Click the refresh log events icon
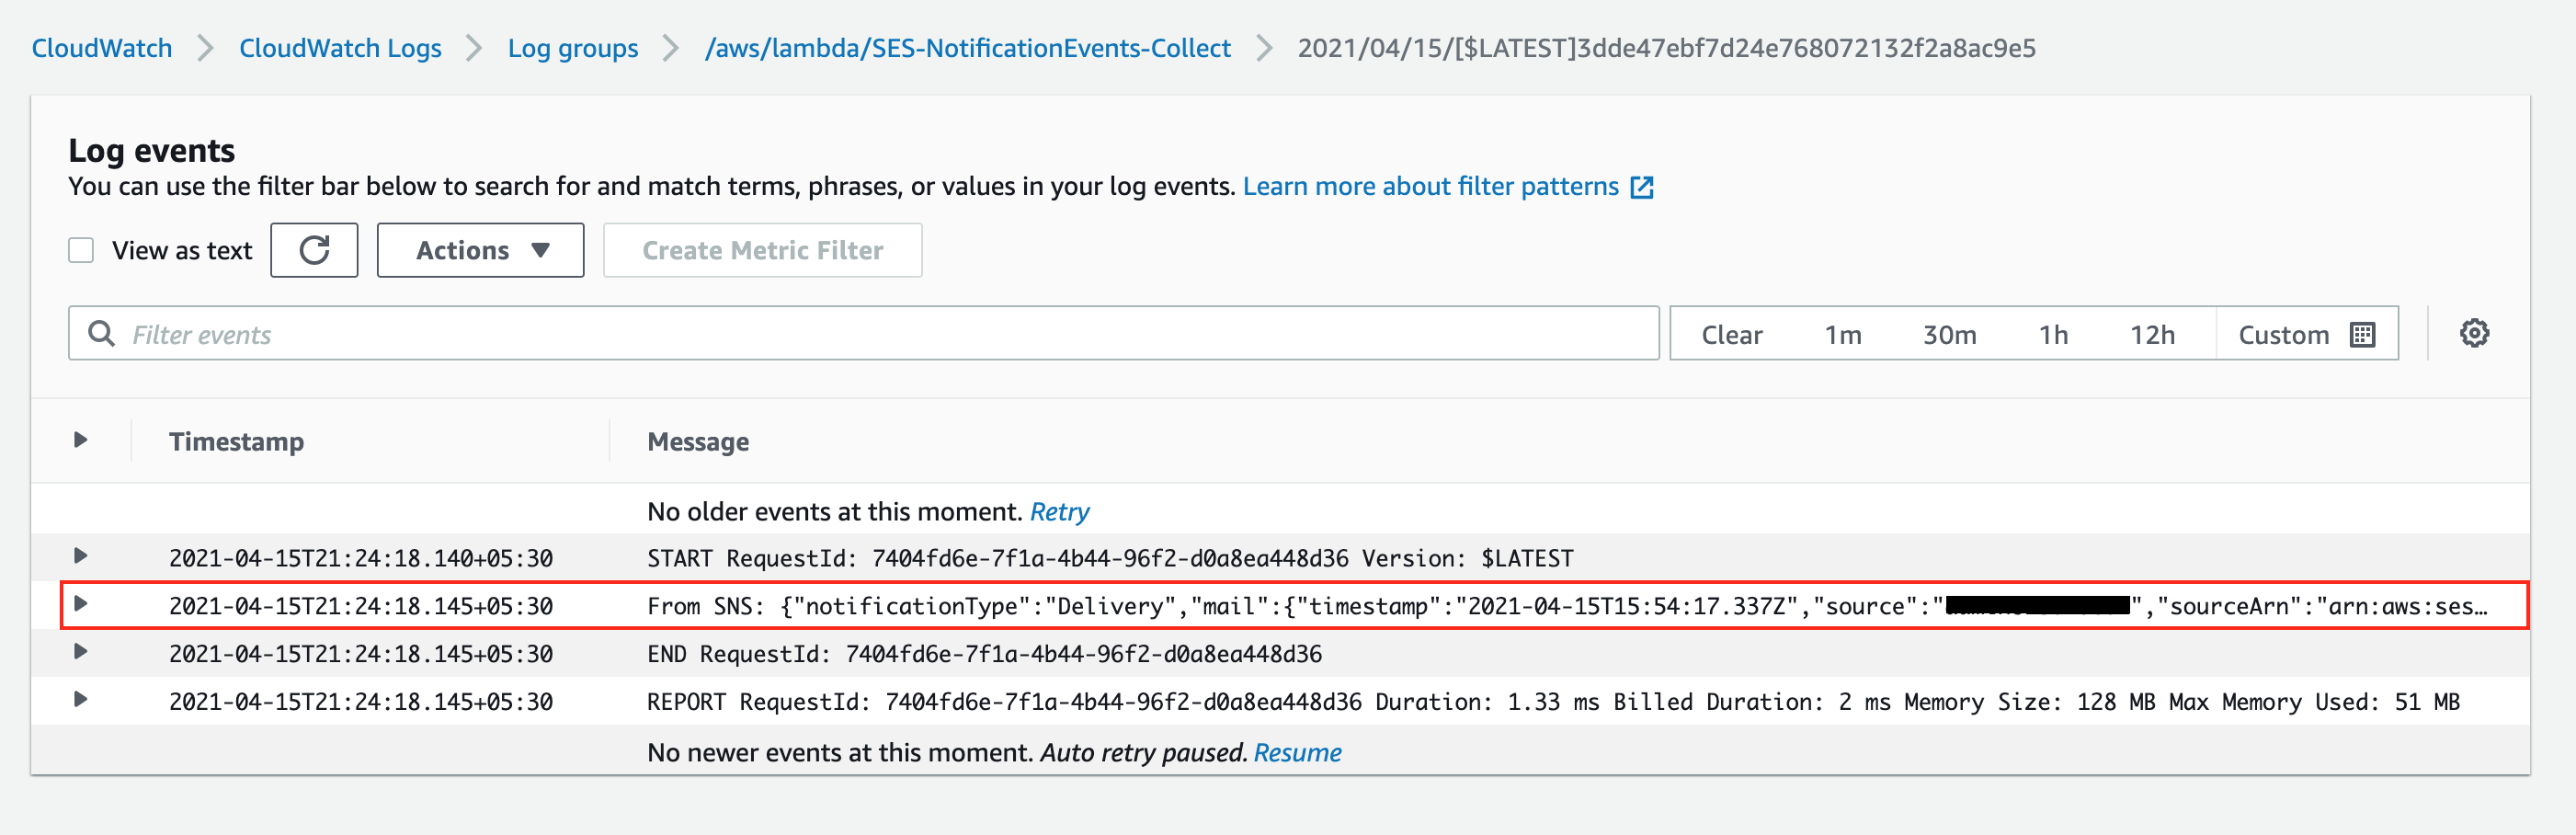 tap(314, 250)
